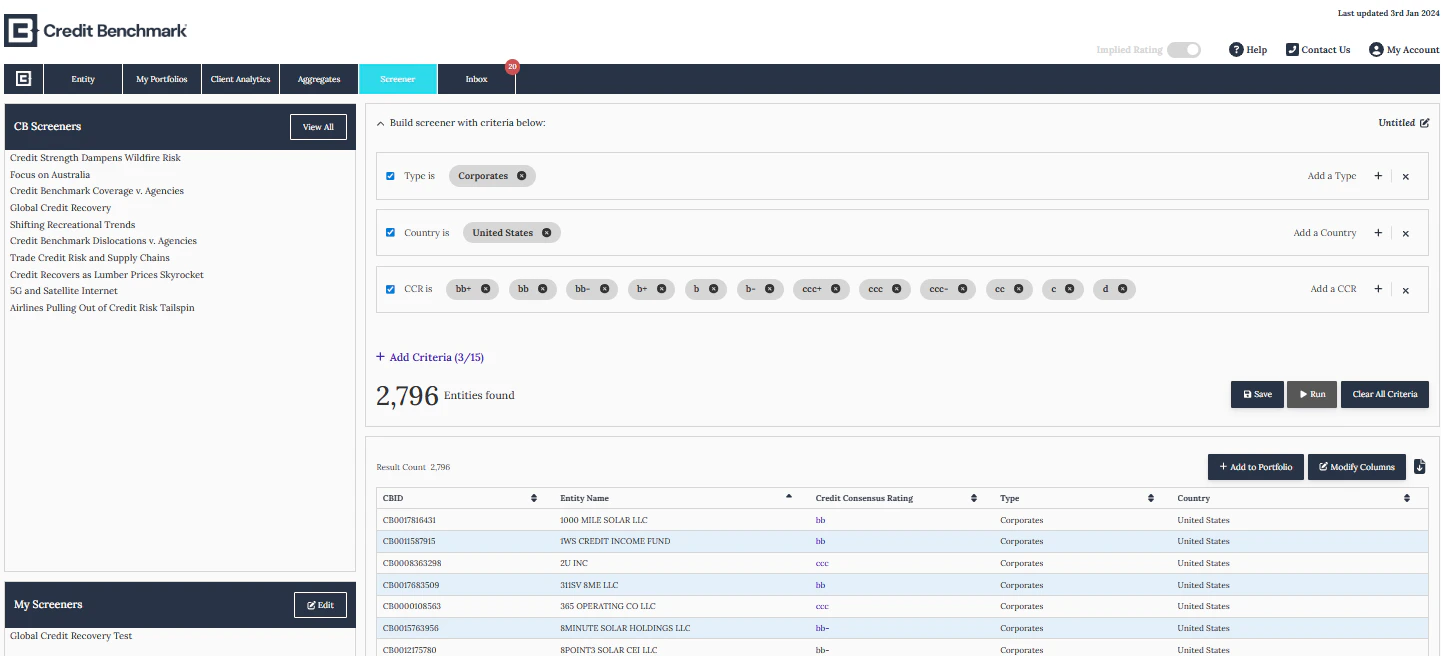This screenshot has width=1441, height=656.
Task: Click View All CB Screeners
Action: tap(318, 127)
